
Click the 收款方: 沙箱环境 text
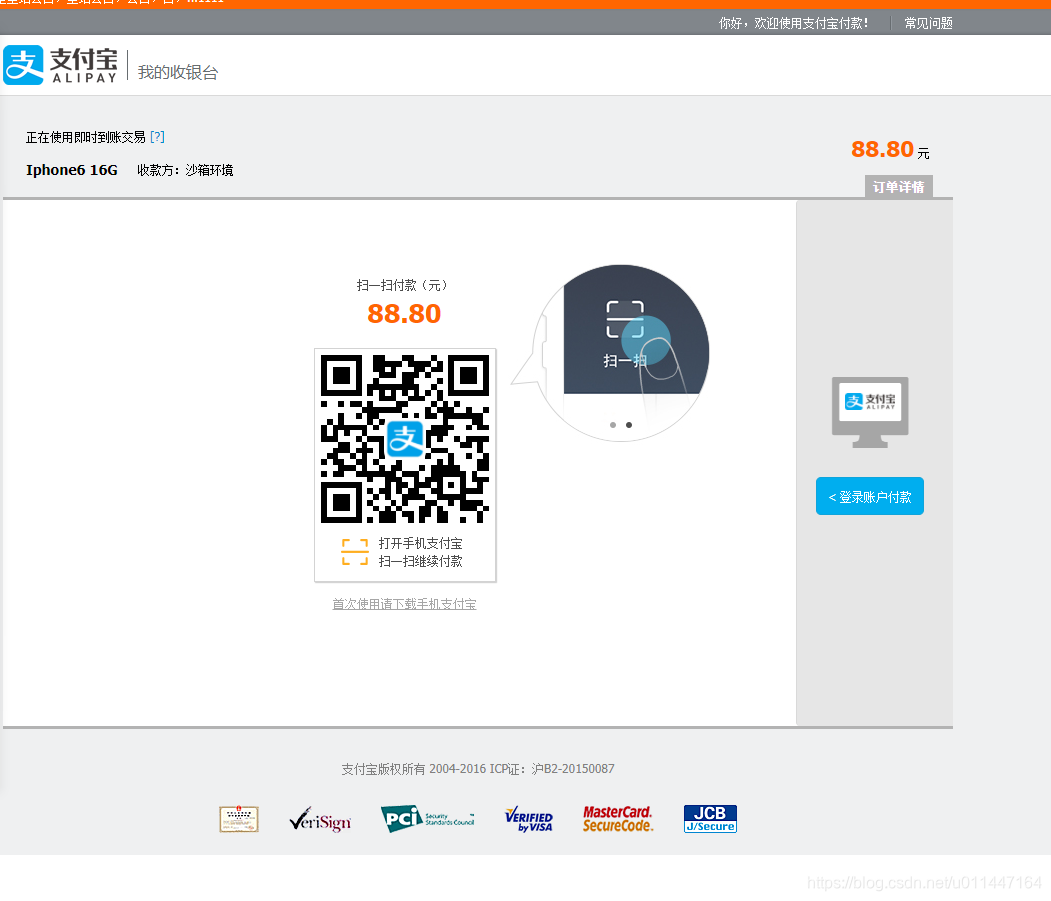point(185,170)
